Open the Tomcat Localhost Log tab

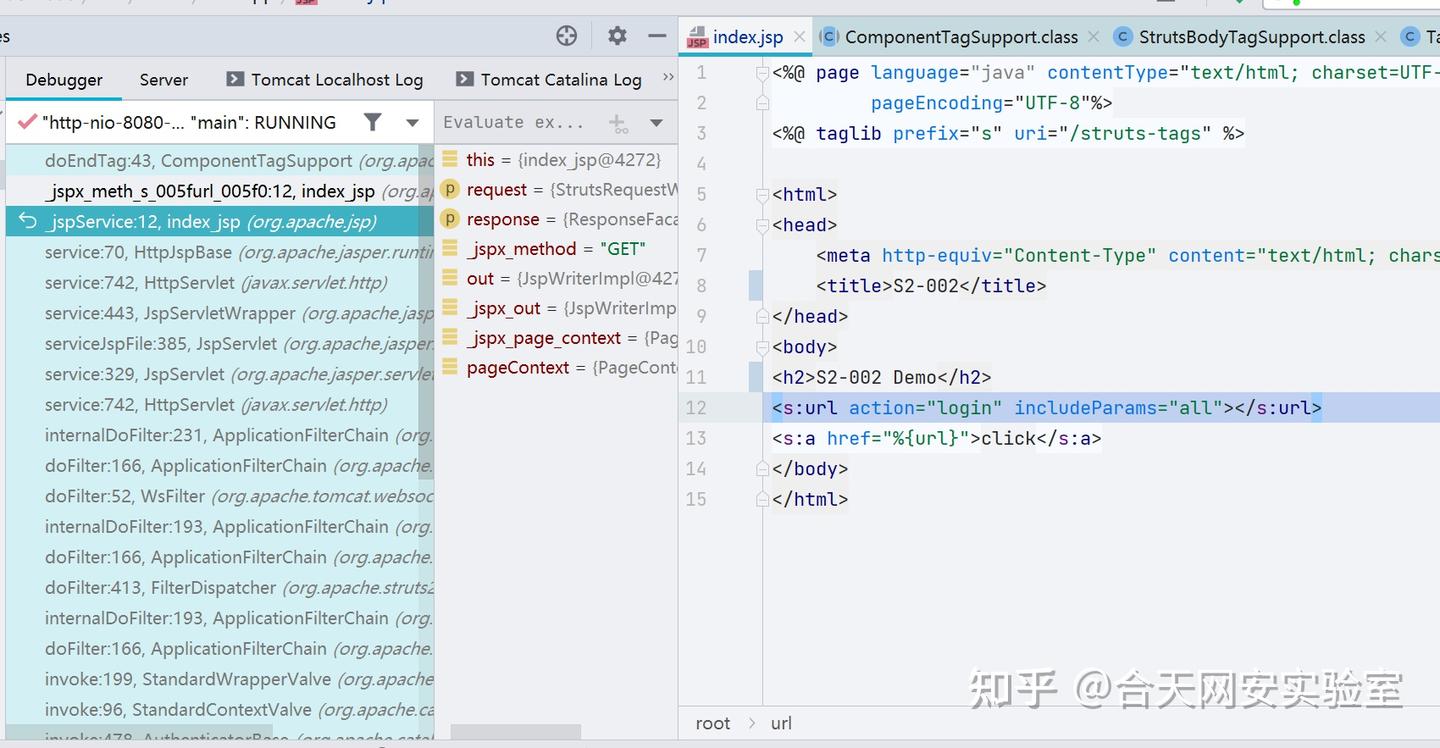(x=325, y=79)
